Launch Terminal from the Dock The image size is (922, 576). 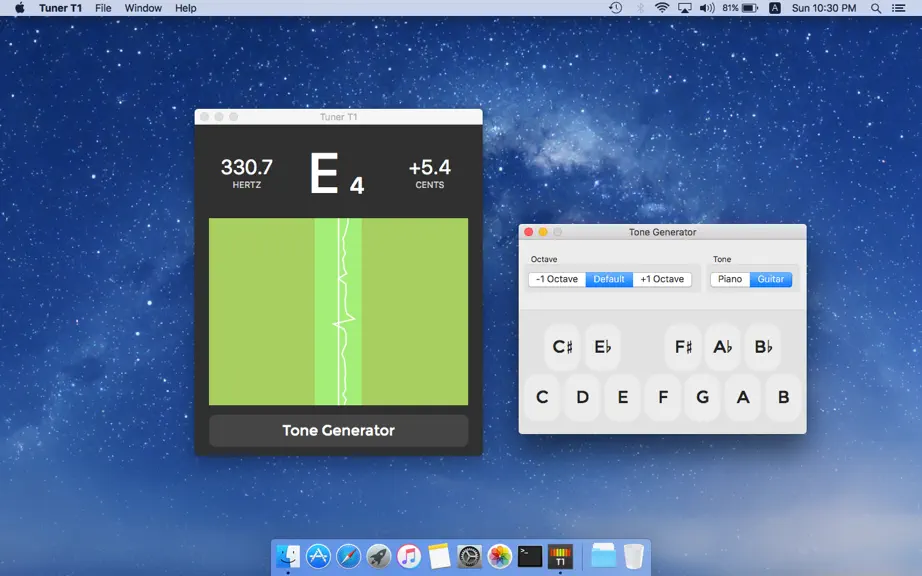pyautogui.click(x=530, y=556)
